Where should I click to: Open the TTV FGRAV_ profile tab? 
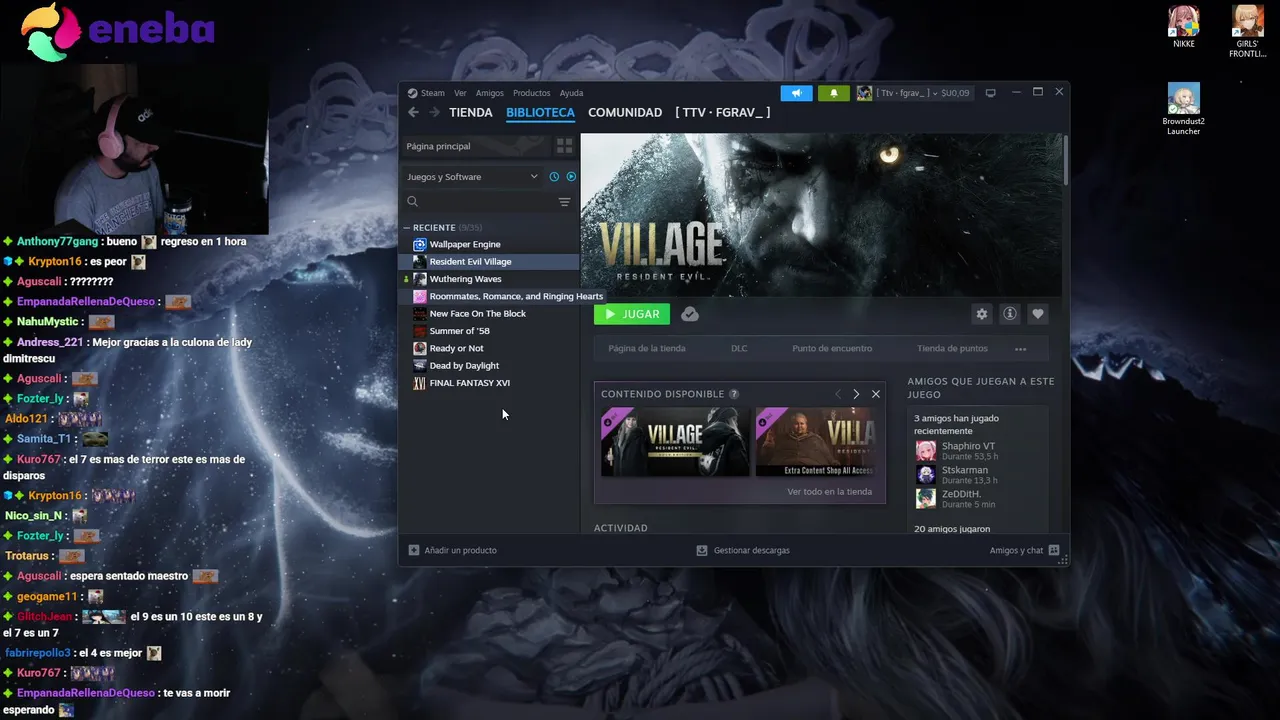[x=723, y=113]
